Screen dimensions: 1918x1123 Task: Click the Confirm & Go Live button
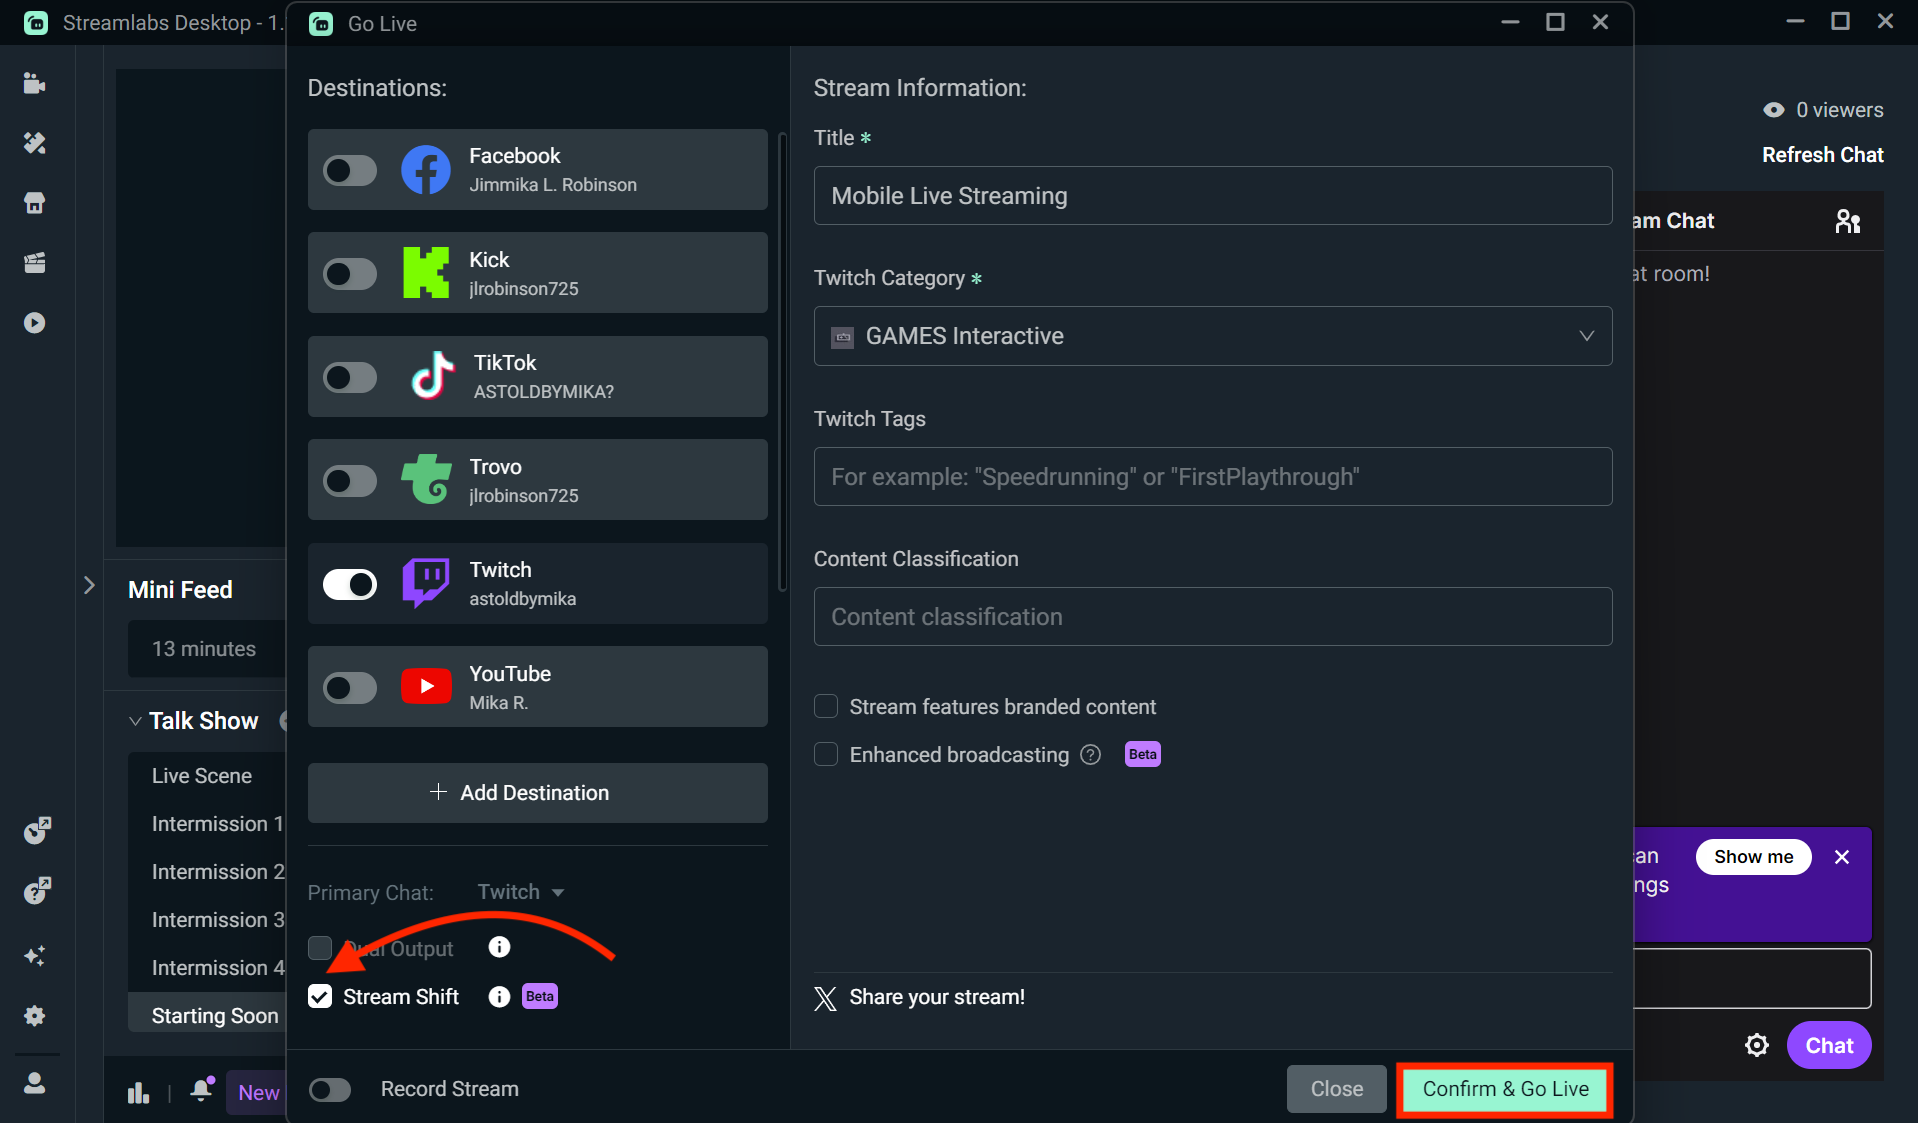[1504, 1089]
